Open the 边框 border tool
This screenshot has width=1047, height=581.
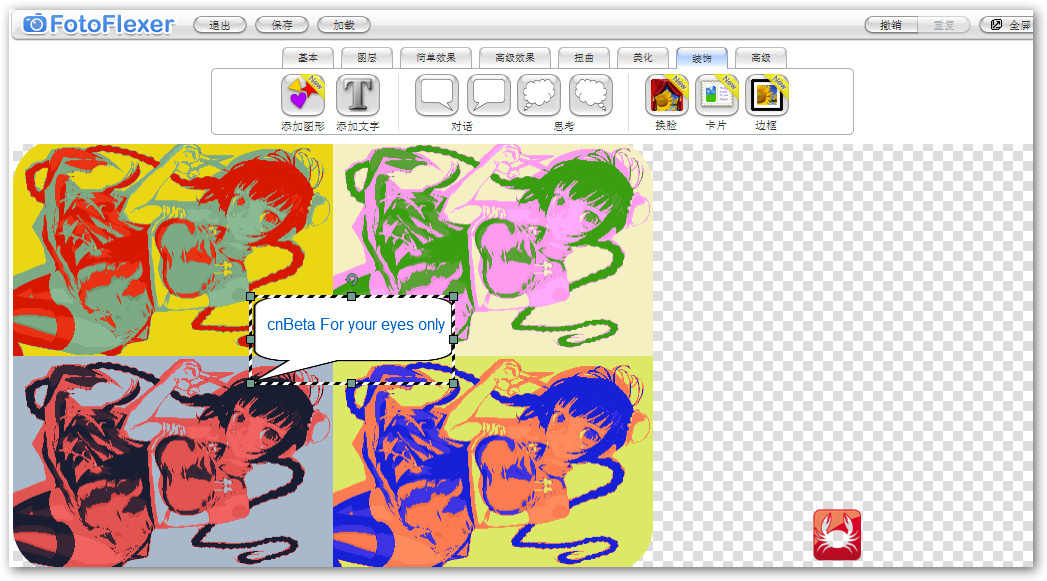(x=767, y=95)
